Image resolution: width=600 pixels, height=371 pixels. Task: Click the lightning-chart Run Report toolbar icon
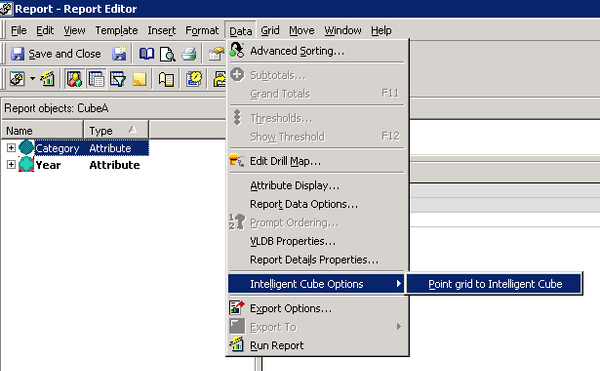(47, 79)
